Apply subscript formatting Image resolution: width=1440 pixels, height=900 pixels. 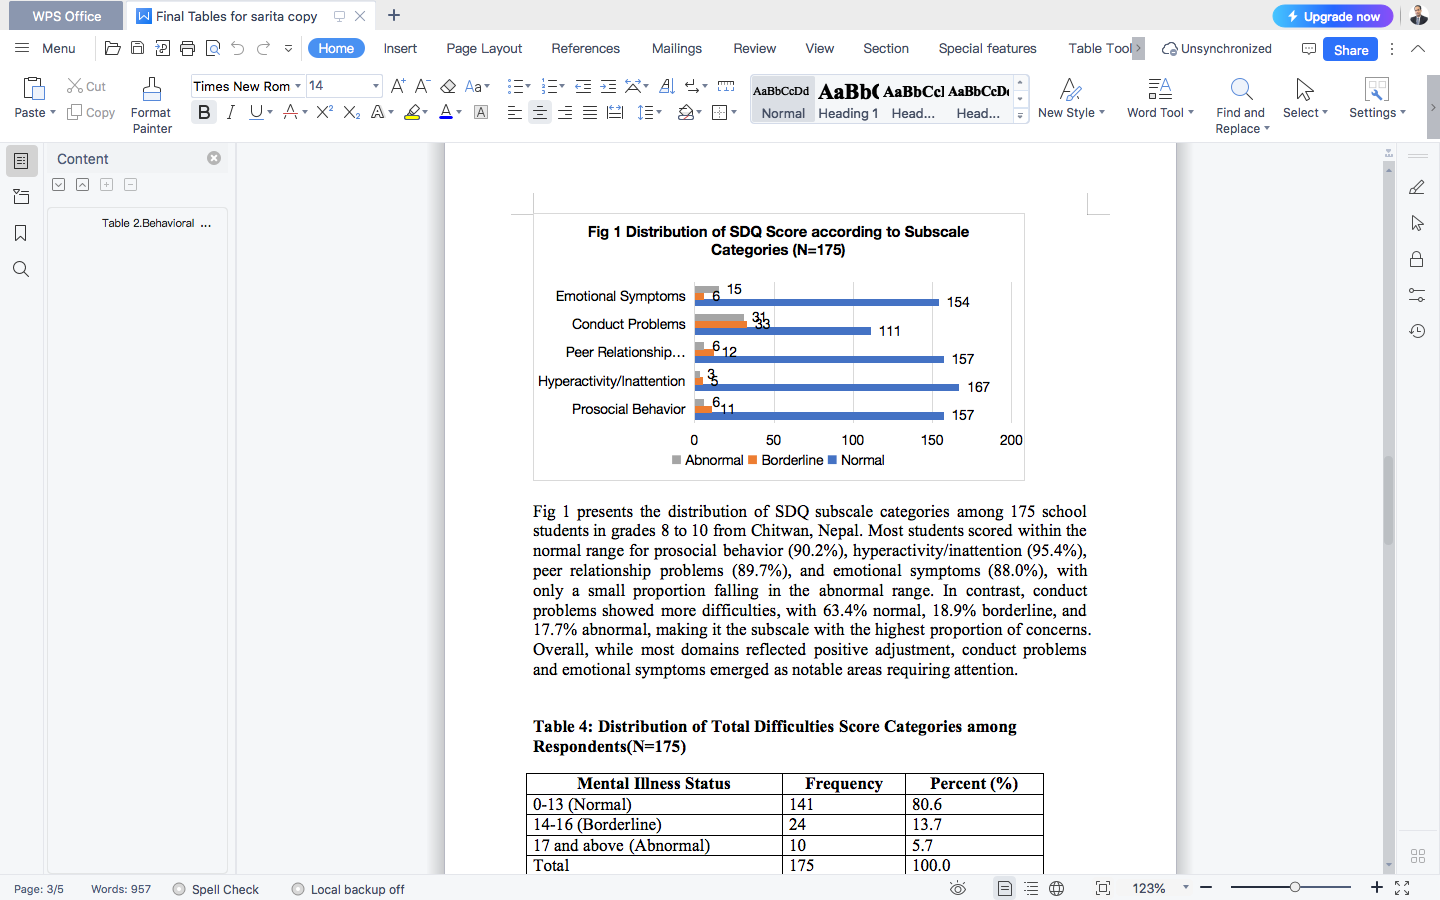pos(351,112)
